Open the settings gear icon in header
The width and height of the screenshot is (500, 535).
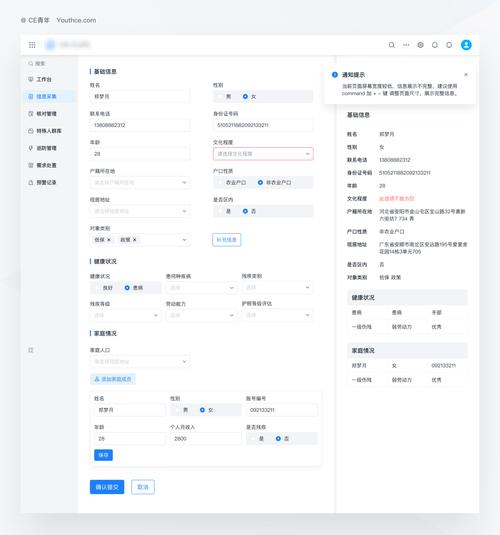coord(420,45)
